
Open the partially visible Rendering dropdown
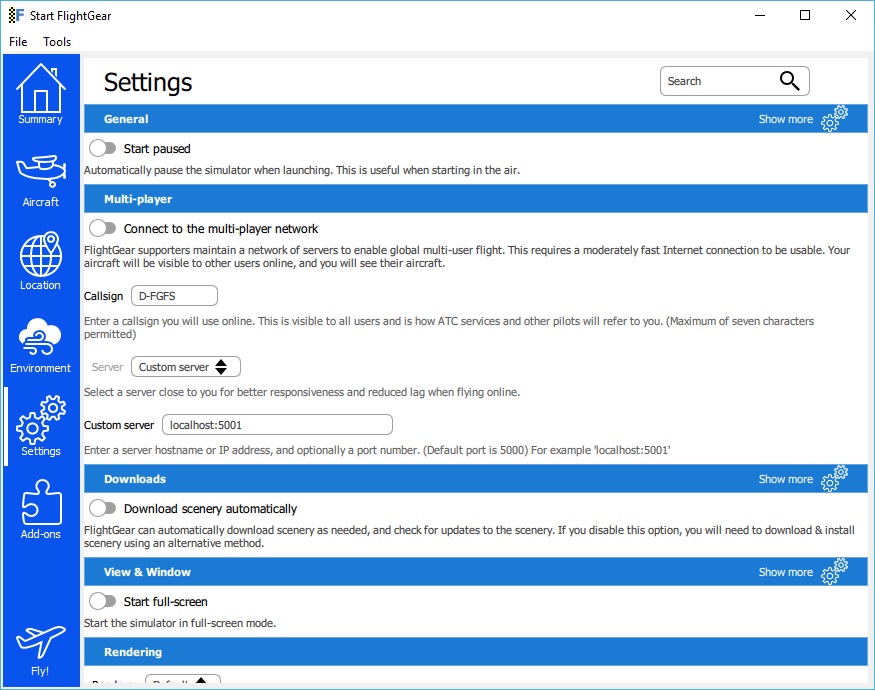183,679
